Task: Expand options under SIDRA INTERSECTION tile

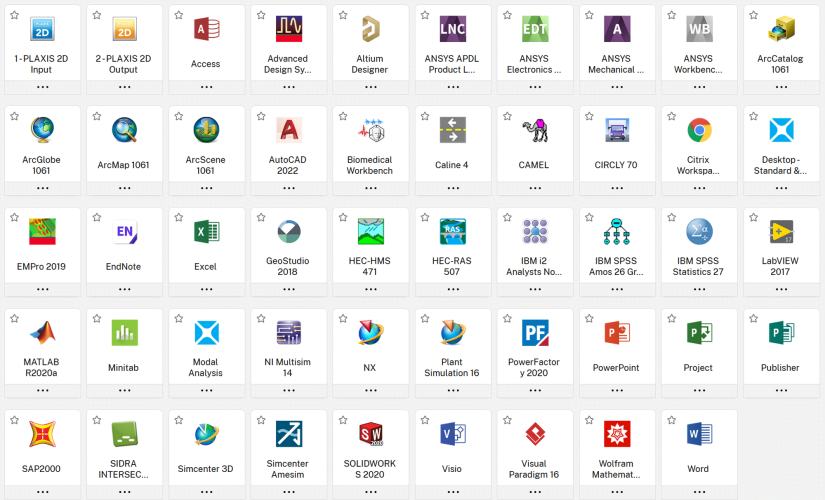Action: pyautogui.click(x=124, y=492)
